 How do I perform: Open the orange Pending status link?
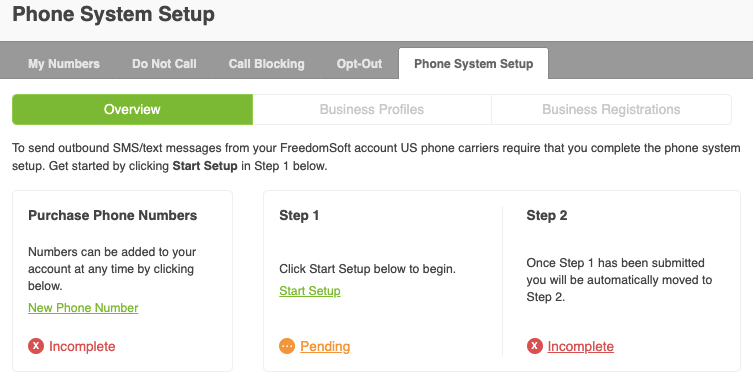click(325, 346)
